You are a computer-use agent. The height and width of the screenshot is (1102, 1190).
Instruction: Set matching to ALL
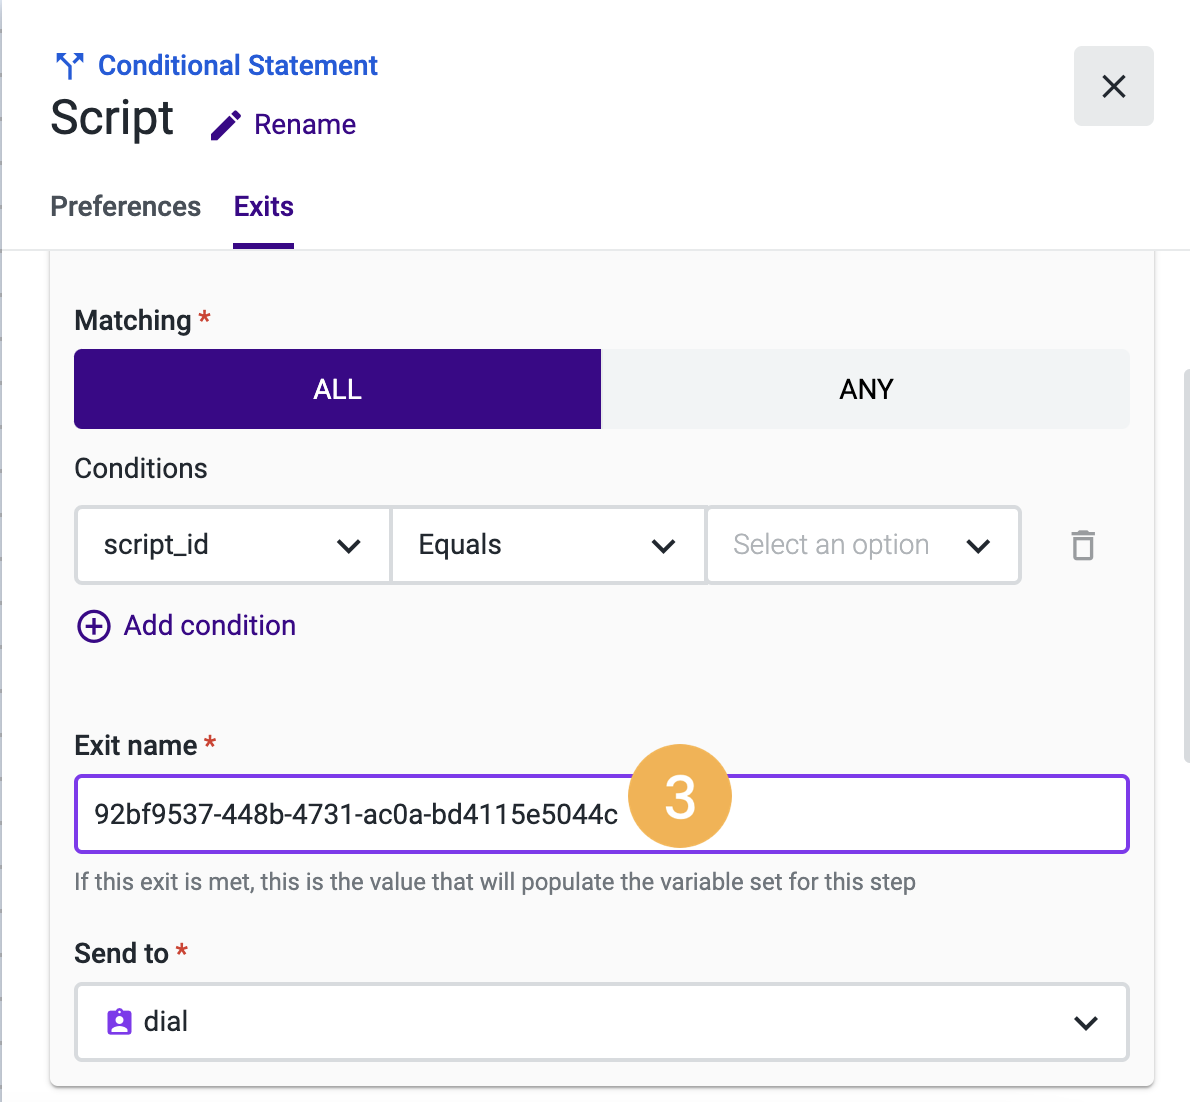(338, 389)
